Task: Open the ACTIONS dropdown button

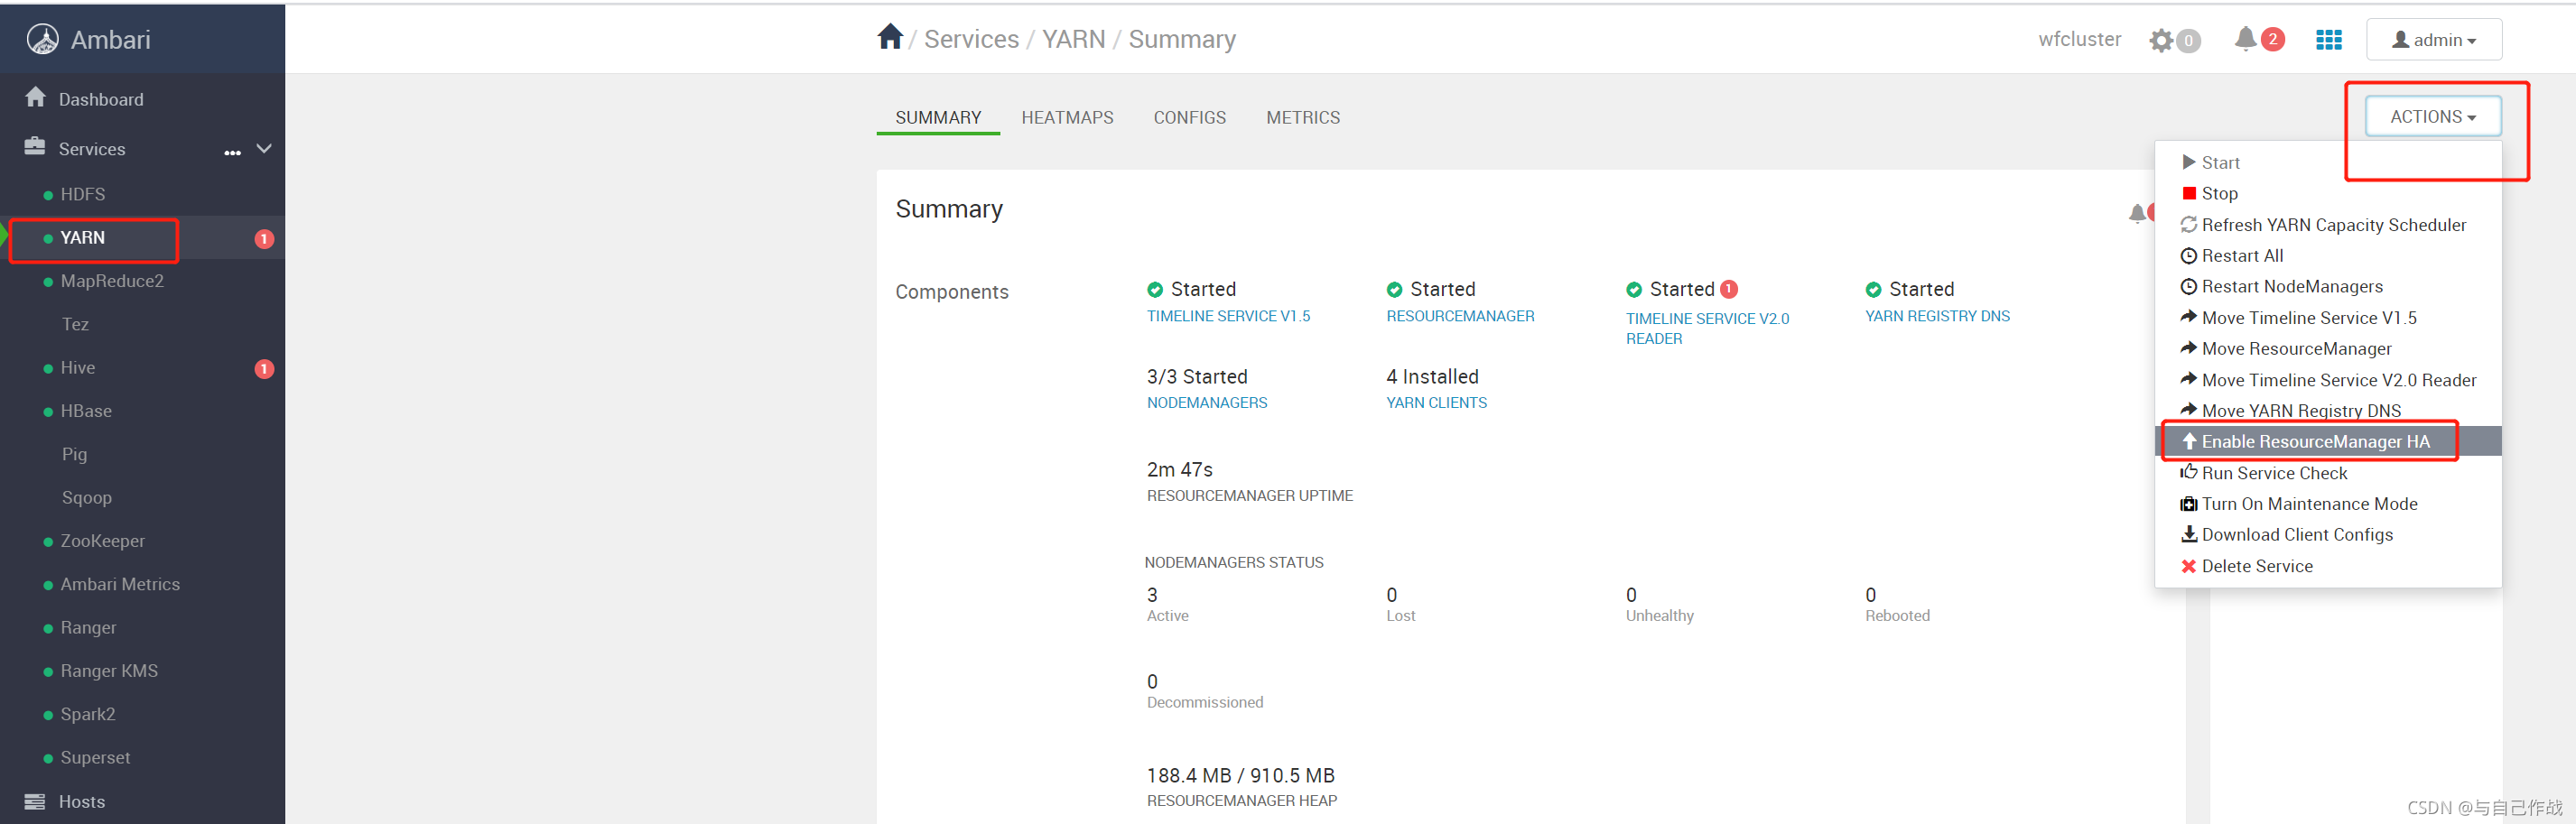Action: point(2432,116)
